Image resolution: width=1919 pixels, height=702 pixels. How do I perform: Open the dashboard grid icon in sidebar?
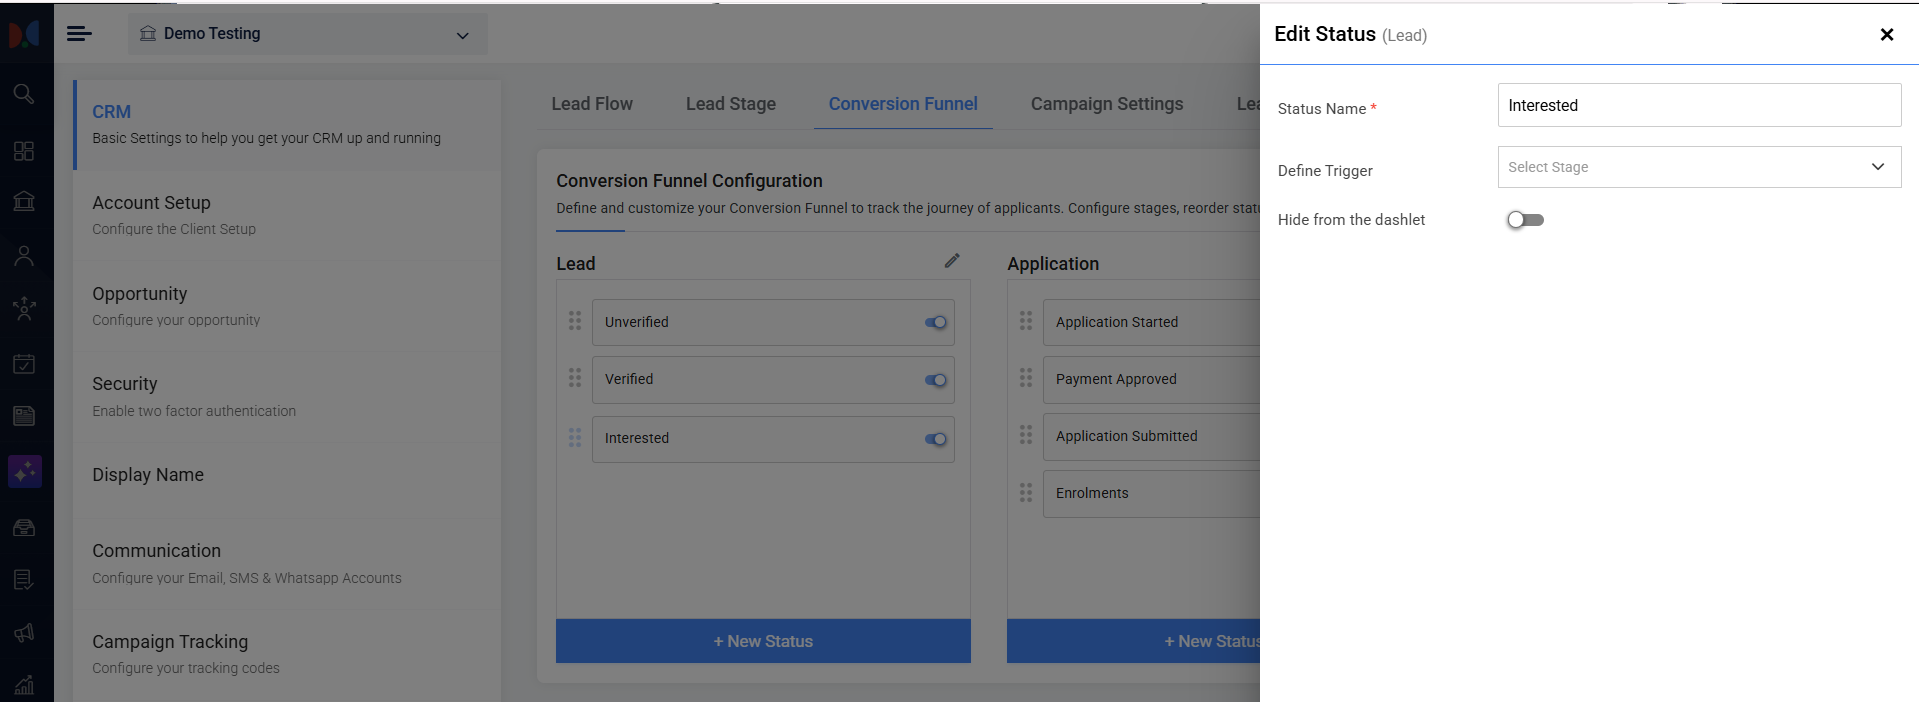click(24, 151)
